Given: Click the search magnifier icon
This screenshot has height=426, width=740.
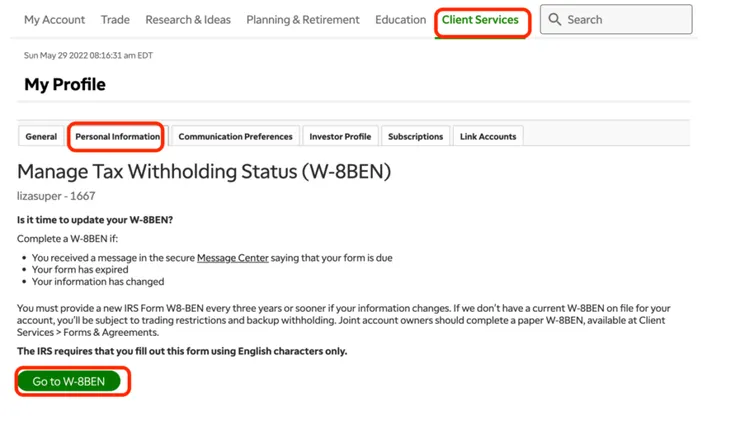Looking at the screenshot, I should [x=555, y=19].
